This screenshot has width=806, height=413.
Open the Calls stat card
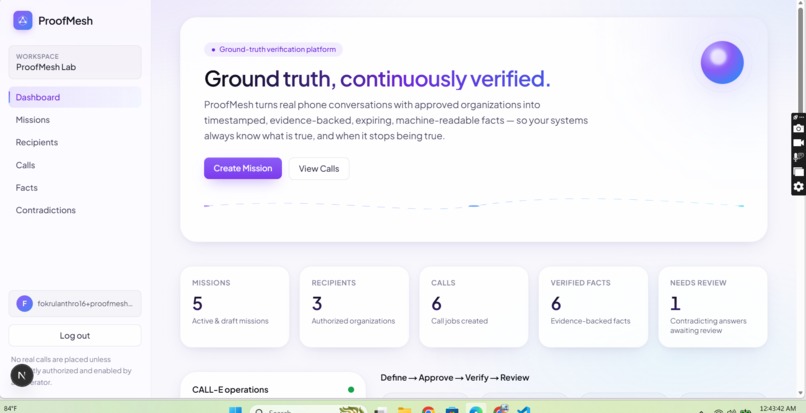click(473, 307)
